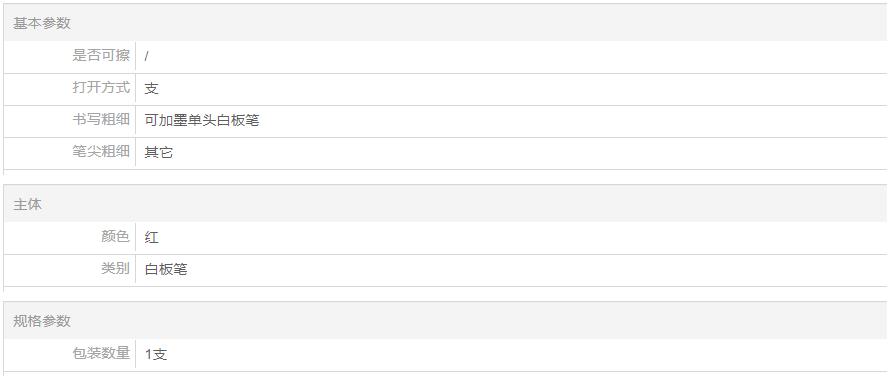Click the 包装数量 table row
This screenshot has width=890, height=376.
coord(445,355)
